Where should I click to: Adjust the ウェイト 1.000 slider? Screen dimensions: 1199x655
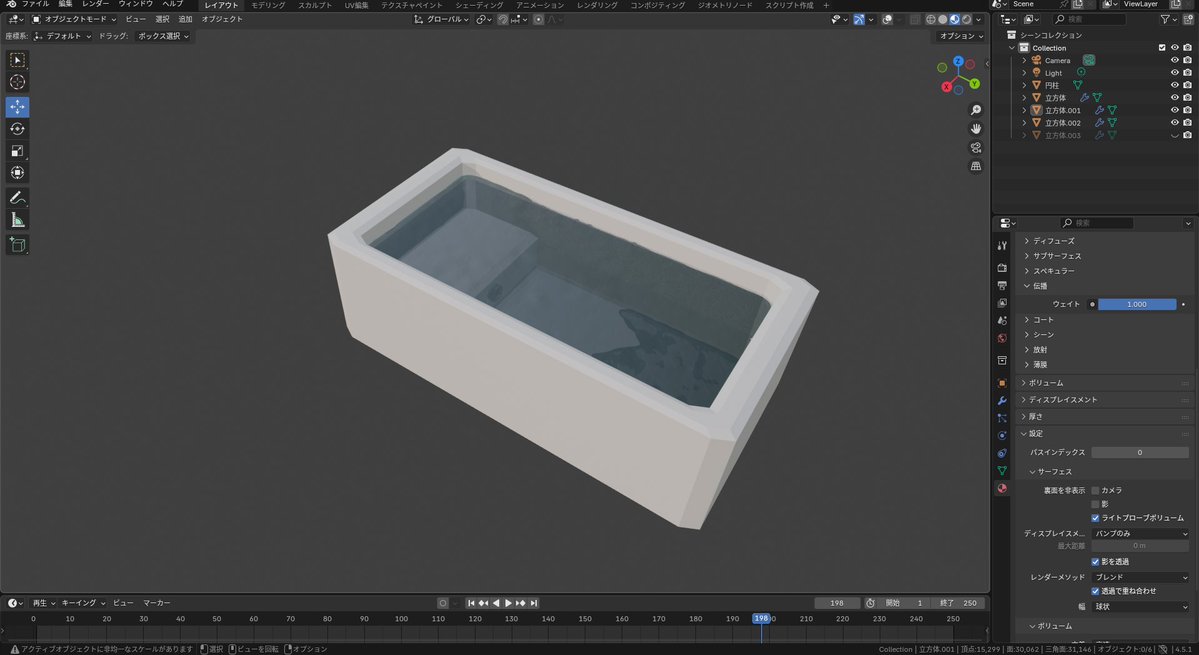coord(1137,304)
